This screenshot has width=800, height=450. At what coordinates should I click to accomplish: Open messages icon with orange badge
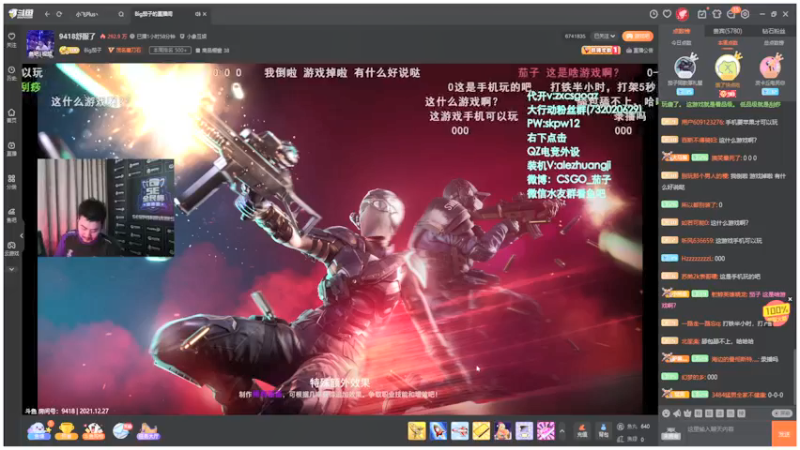coord(732,14)
